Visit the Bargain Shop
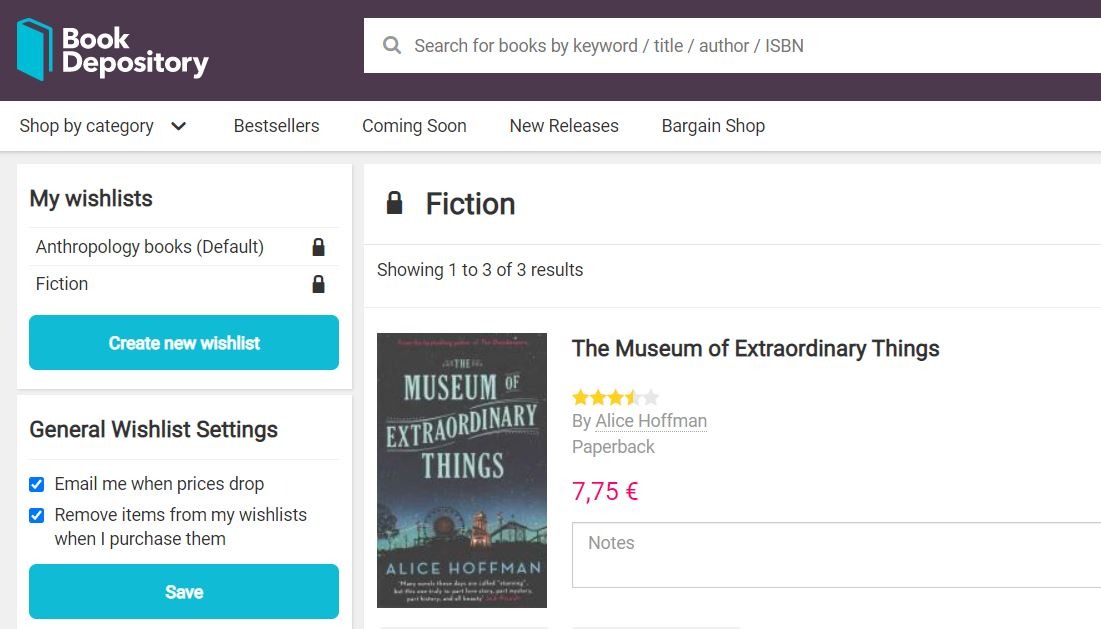Viewport: 1101px width, 629px height. click(x=713, y=126)
